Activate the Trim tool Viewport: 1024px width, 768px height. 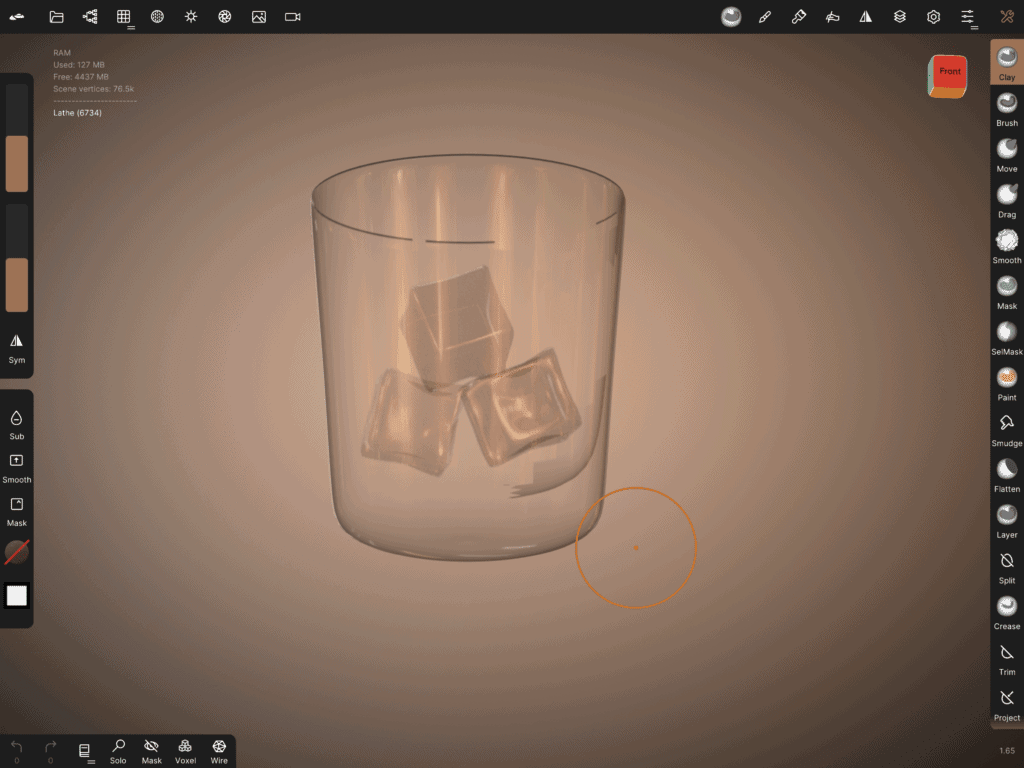click(1007, 656)
